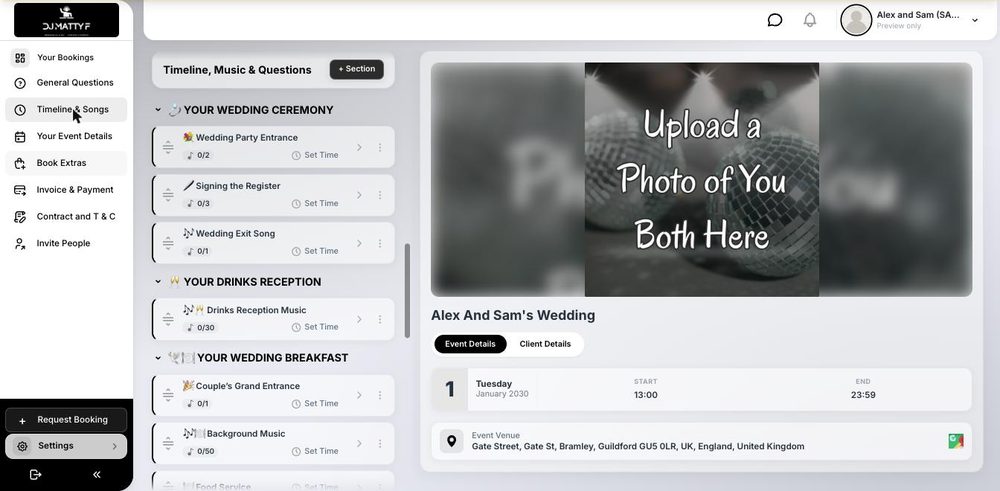
Task: Open the notifications bell
Action: 809,20
